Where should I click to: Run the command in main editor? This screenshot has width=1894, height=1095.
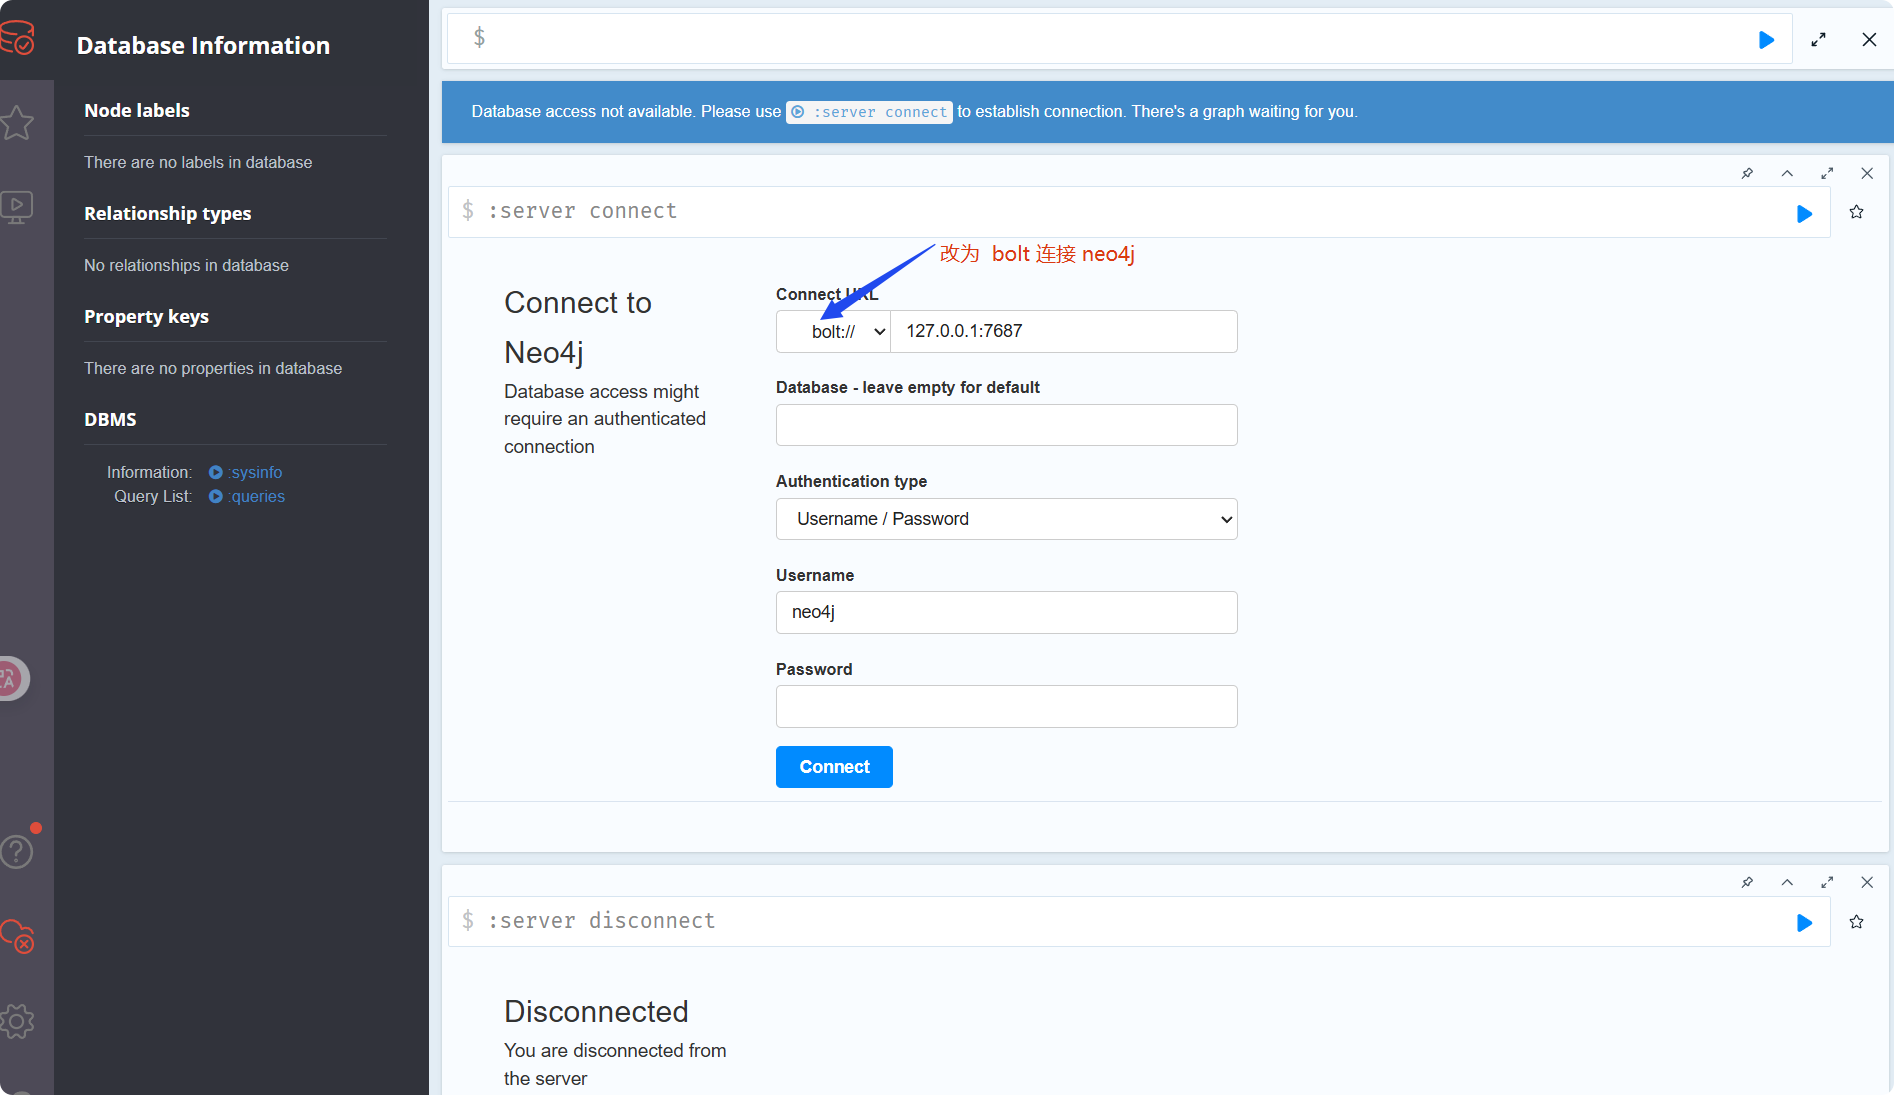(x=1767, y=40)
